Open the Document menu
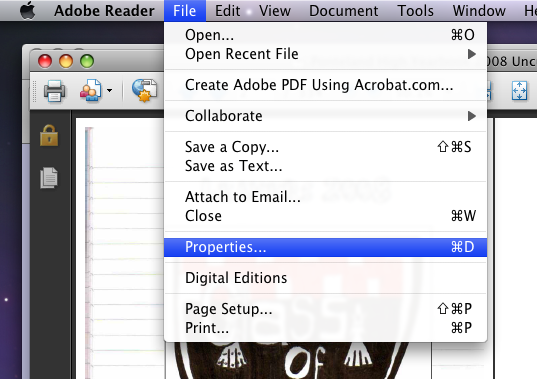This screenshot has height=379, width=537. coord(344,11)
